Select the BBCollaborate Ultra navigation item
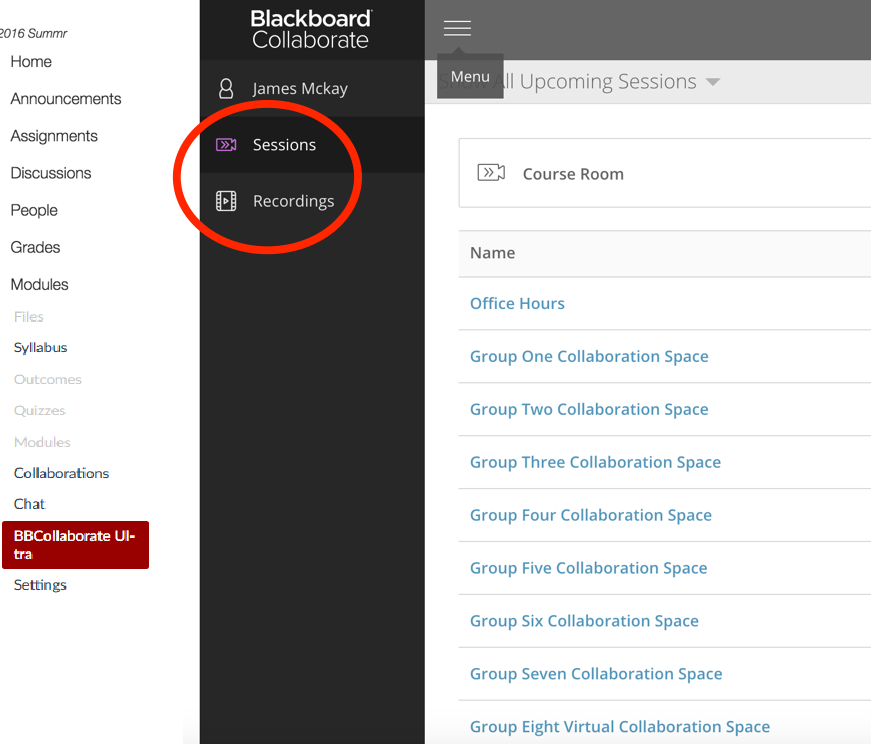The height and width of the screenshot is (744, 871). pos(76,545)
